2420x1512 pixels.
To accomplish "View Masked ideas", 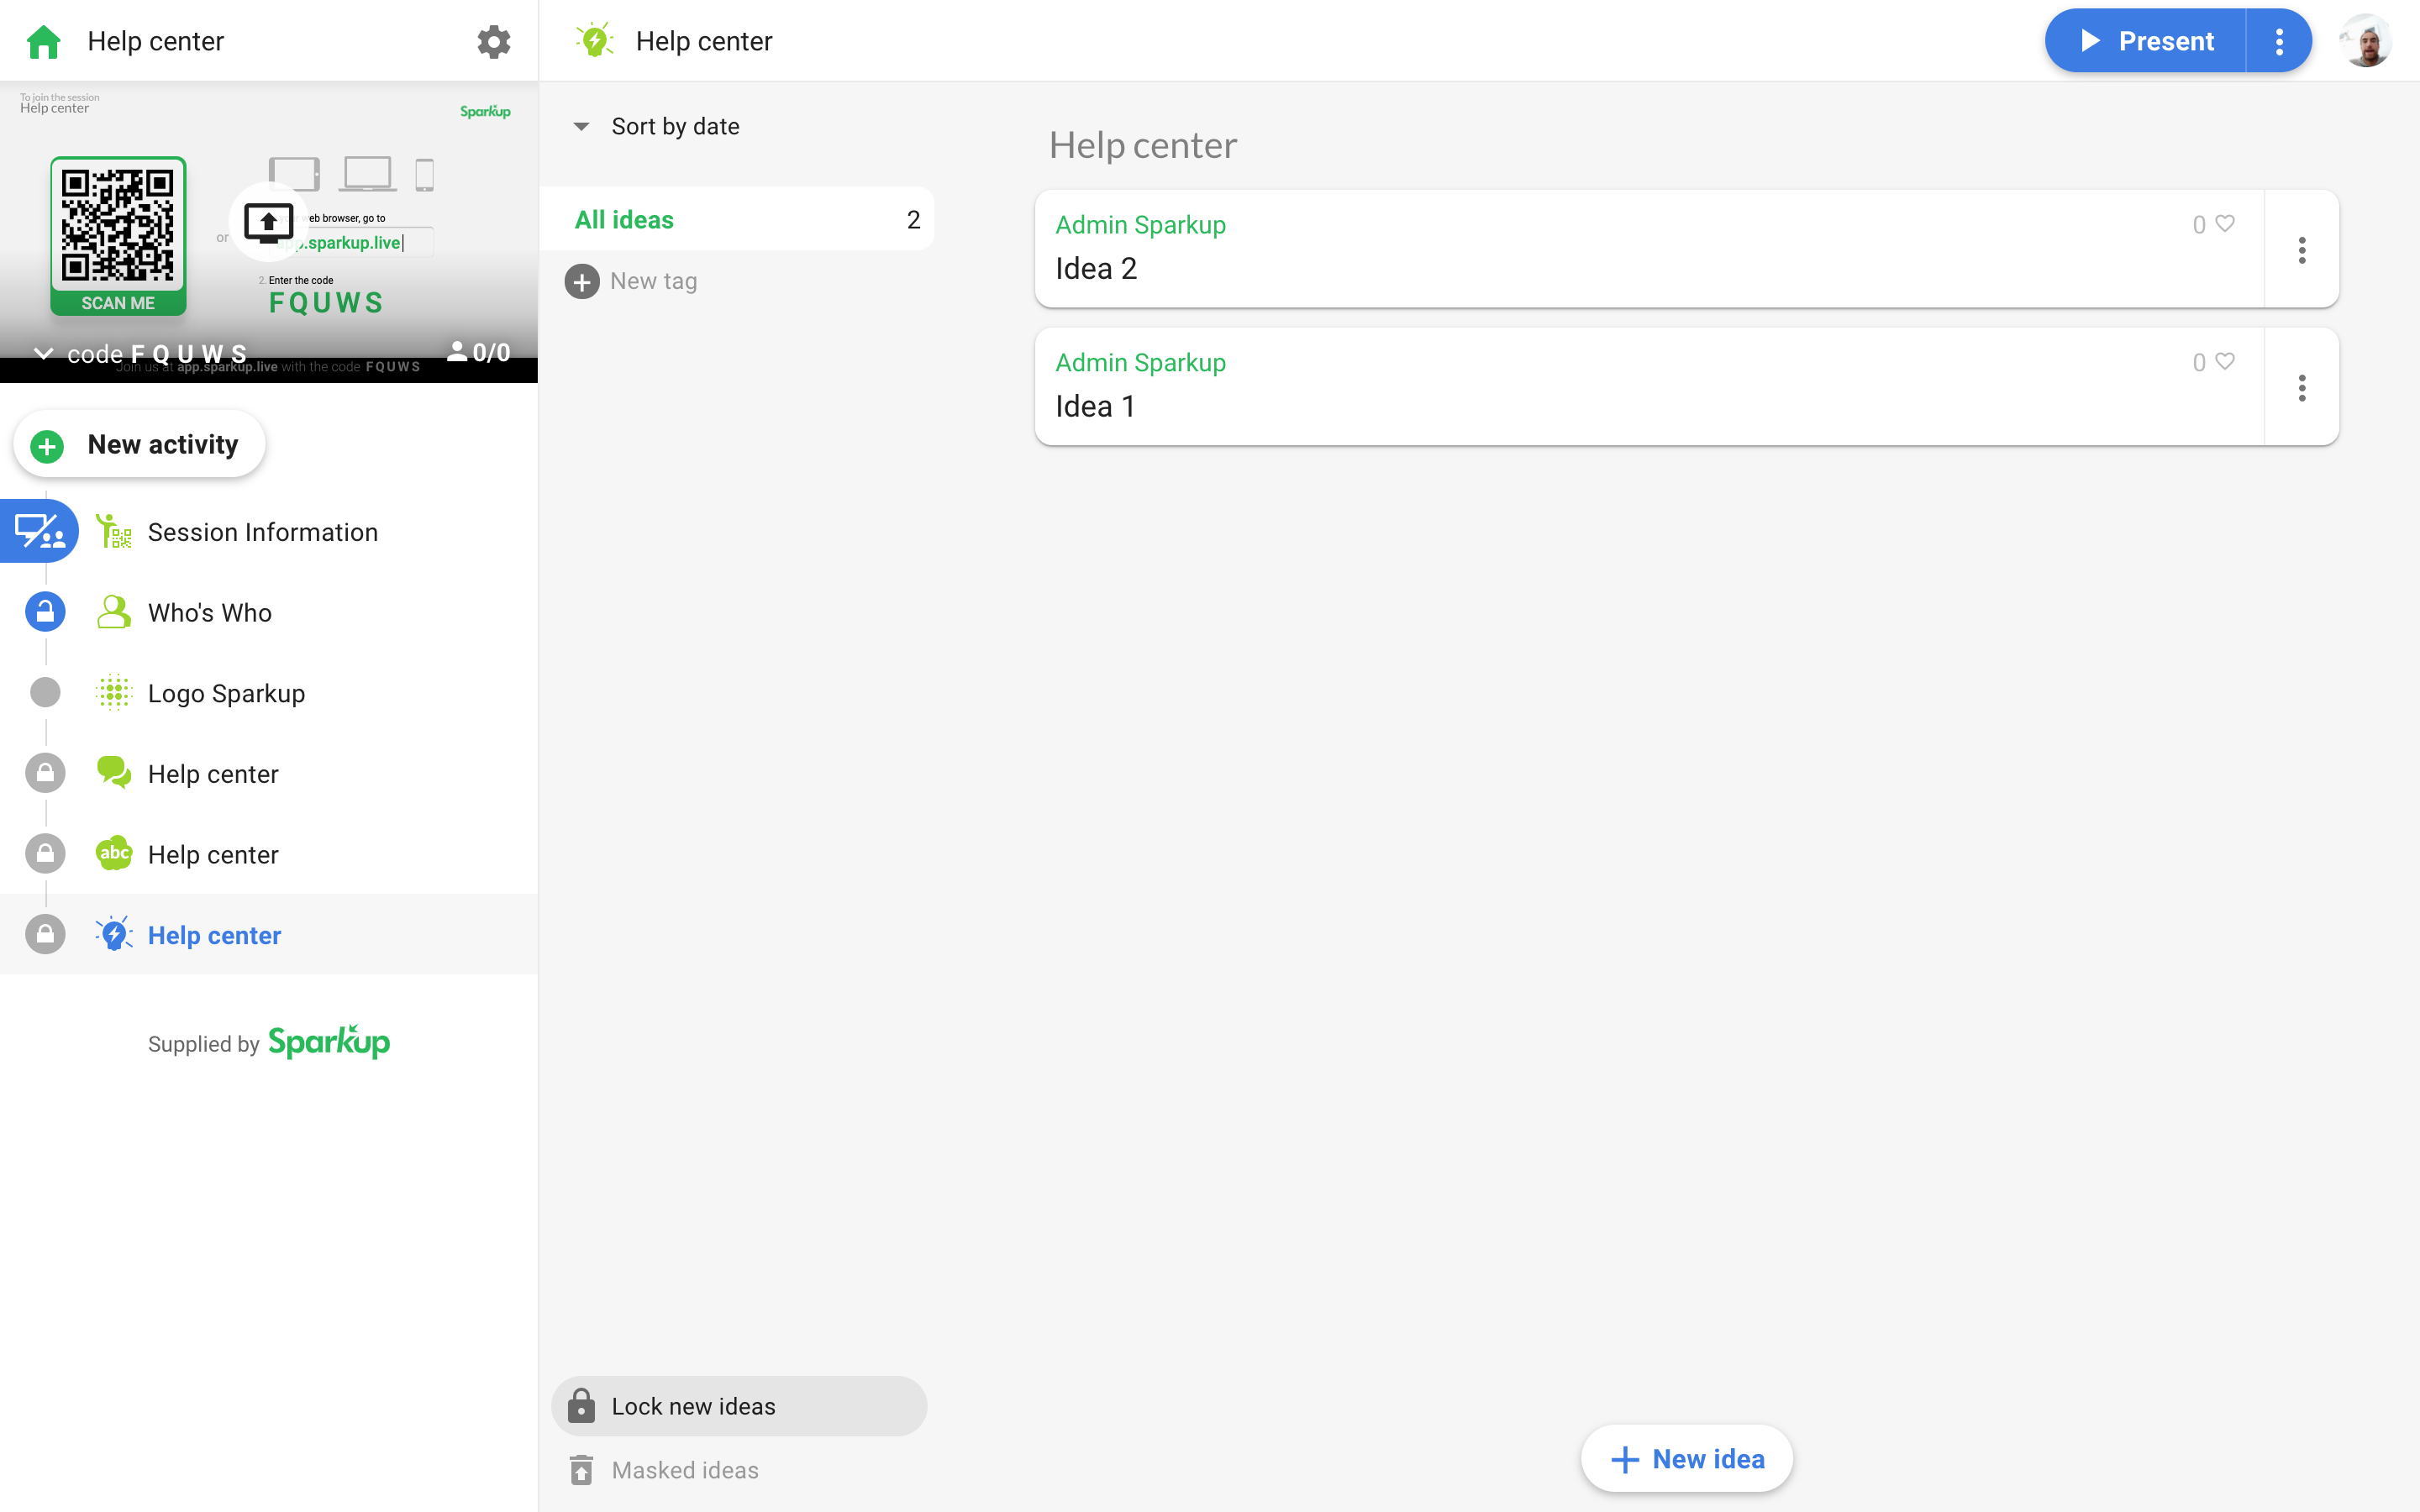I will pos(664,1470).
